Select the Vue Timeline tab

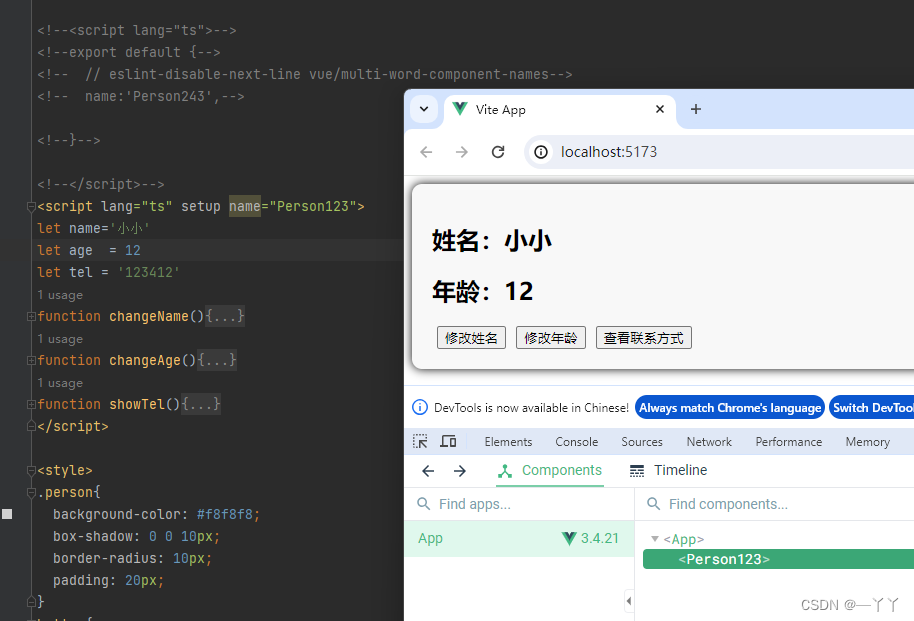[668, 471]
